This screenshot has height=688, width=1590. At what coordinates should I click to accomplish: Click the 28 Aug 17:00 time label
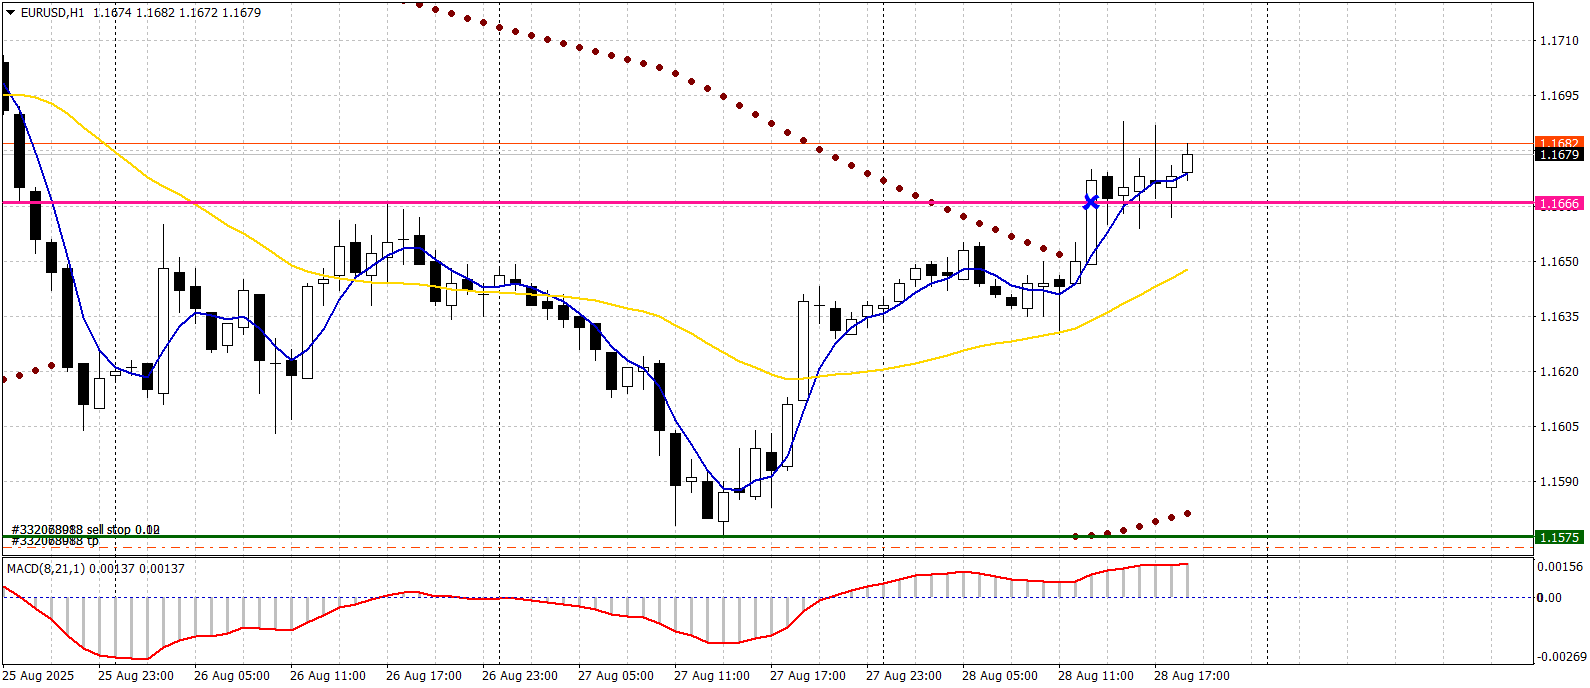pos(1192,676)
